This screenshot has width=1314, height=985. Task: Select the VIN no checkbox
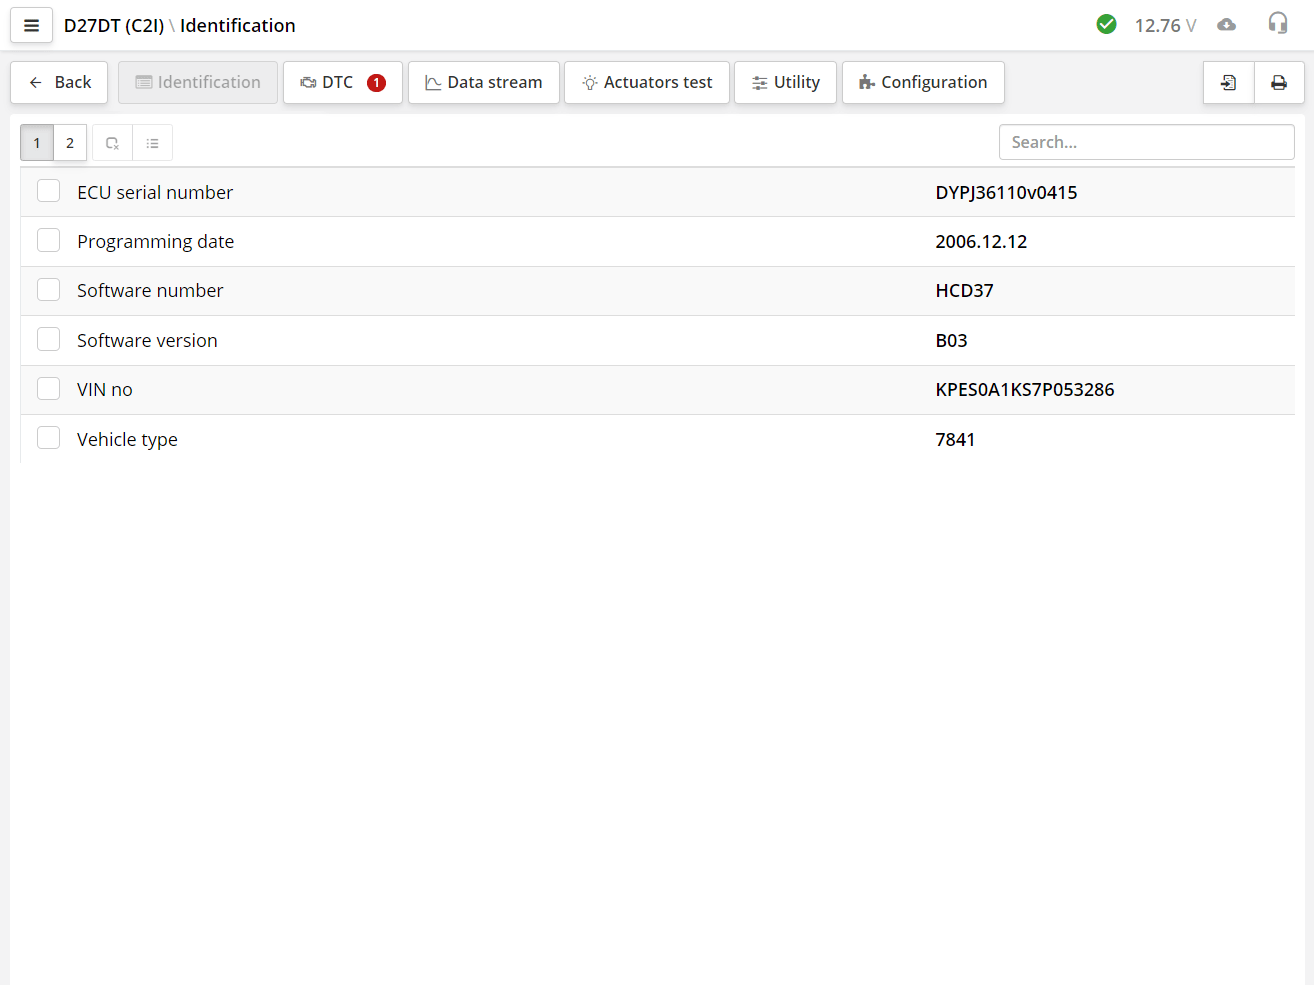(49, 388)
